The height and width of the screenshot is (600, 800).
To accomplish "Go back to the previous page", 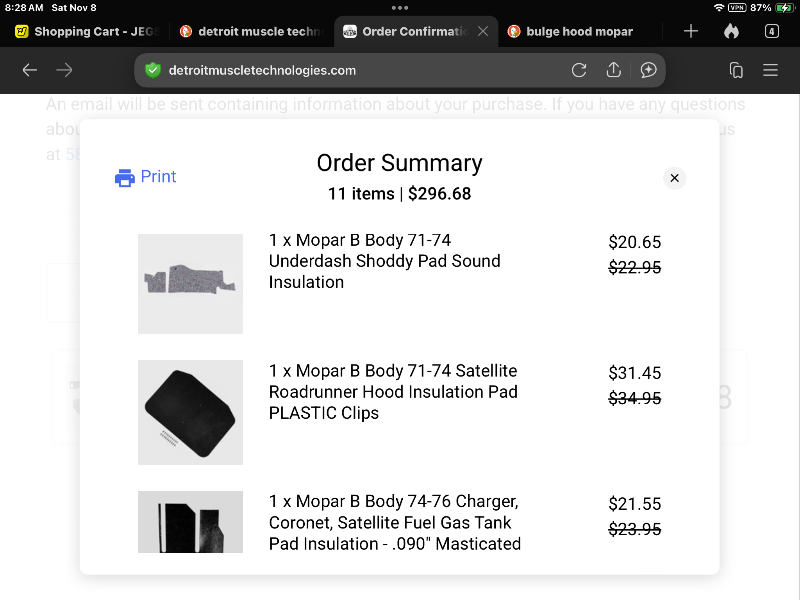I will click(x=30, y=70).
